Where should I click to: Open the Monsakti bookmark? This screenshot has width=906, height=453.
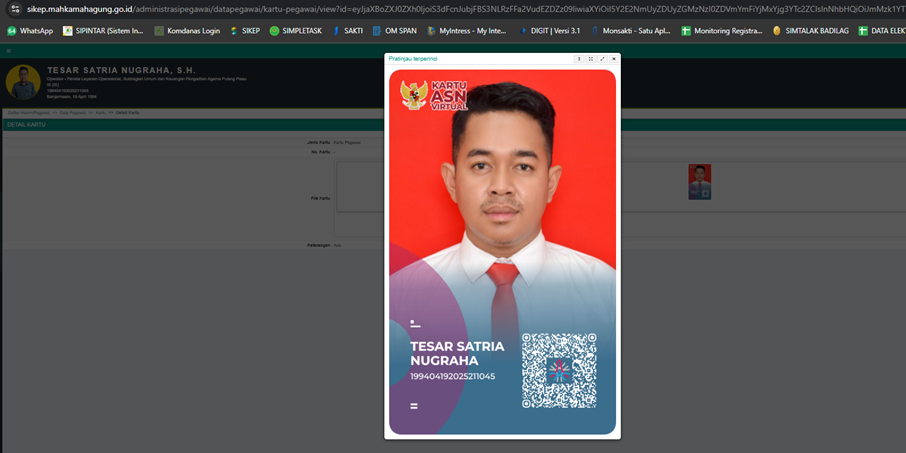630,31
